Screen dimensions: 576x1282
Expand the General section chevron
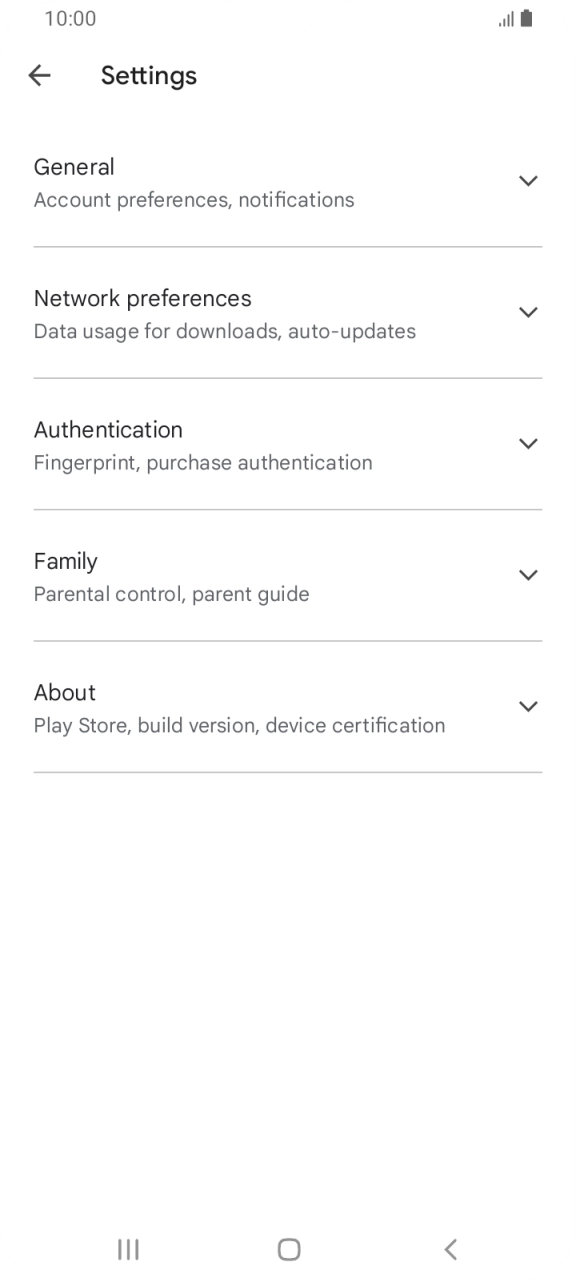point(528,181)
